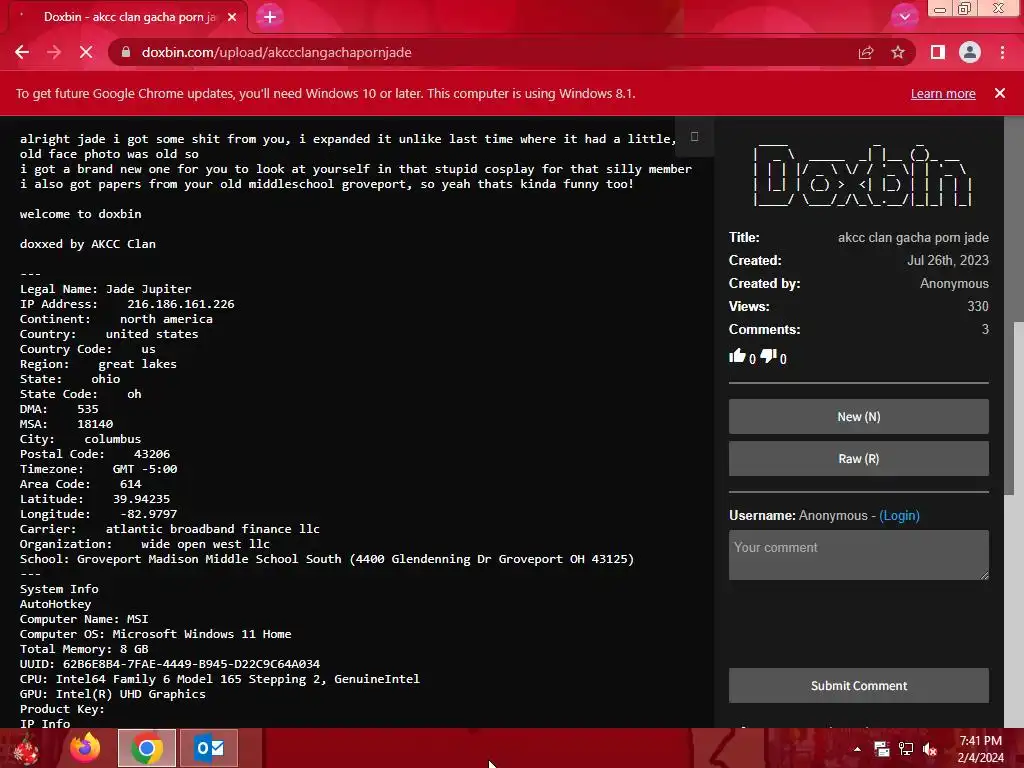1024x768 pixels.
Task: Share this page using the share icon
Action: coord(866,52)
